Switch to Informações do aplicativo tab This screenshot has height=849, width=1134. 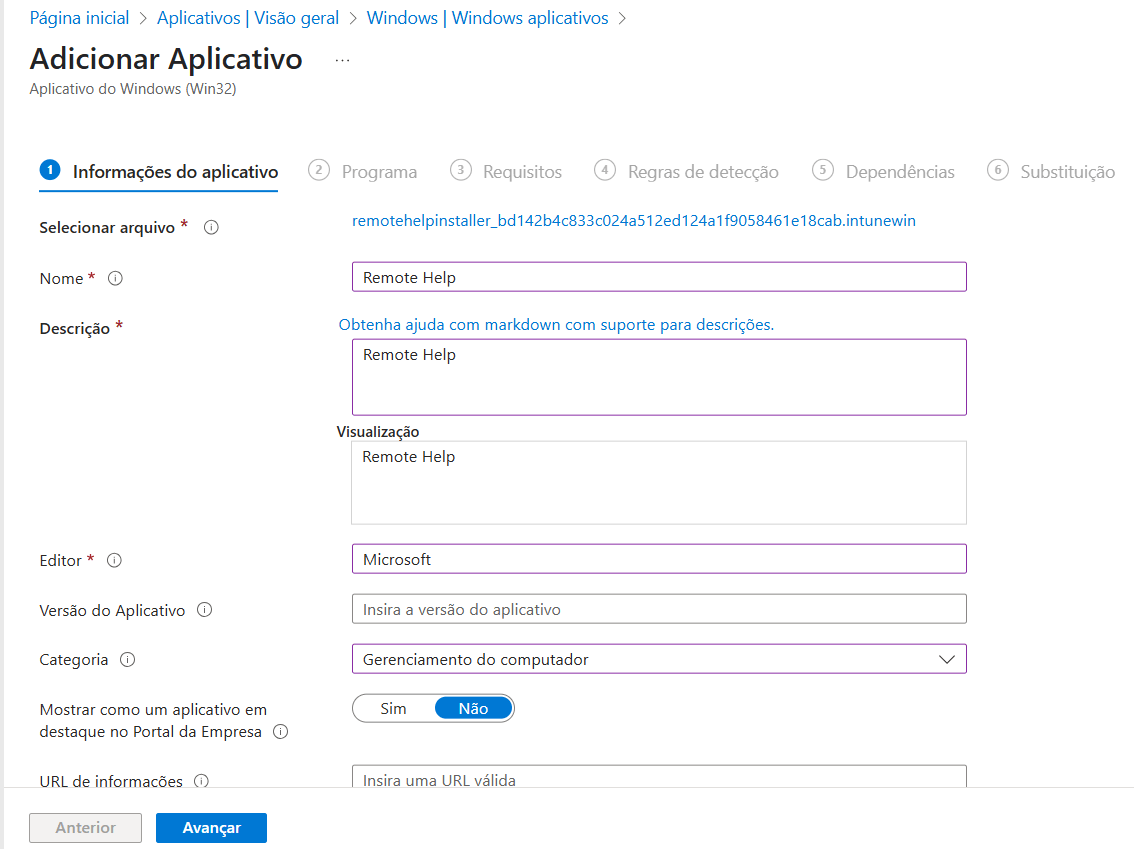159,172
